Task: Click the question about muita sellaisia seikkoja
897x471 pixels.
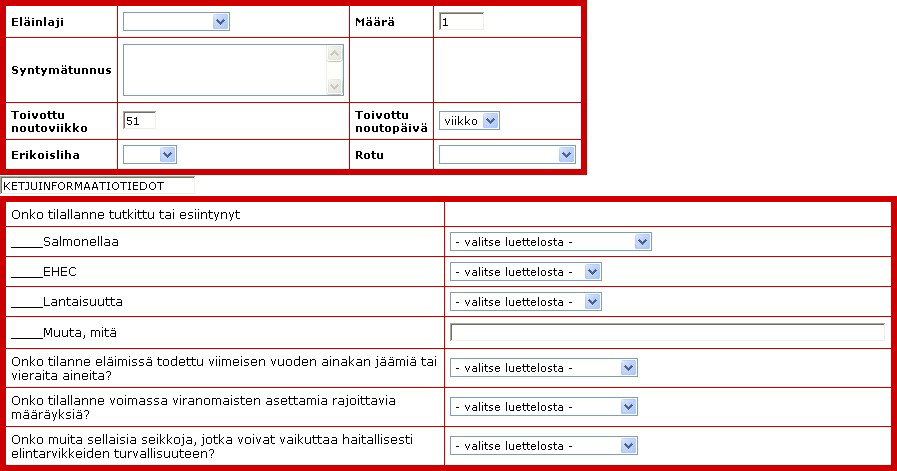Action: click(x=212, y=446)
